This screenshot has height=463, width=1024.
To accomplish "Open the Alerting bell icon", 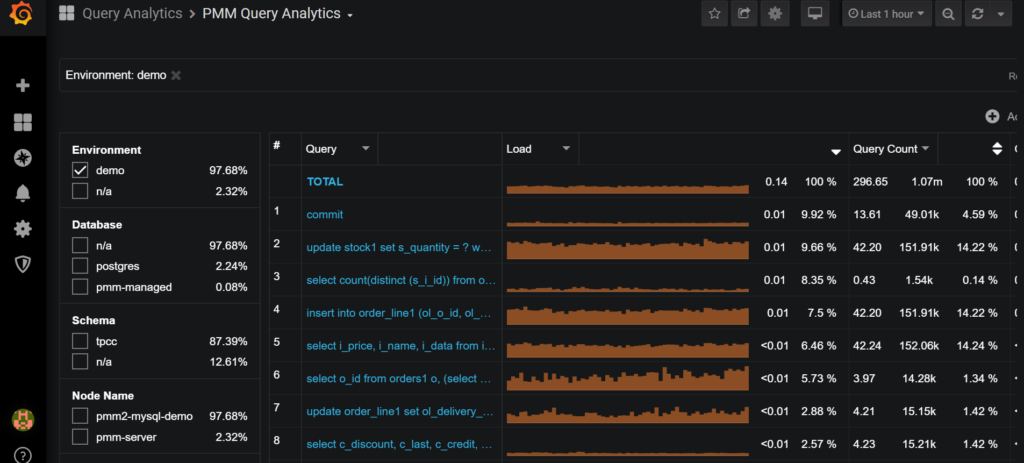I will pos(23,194).
